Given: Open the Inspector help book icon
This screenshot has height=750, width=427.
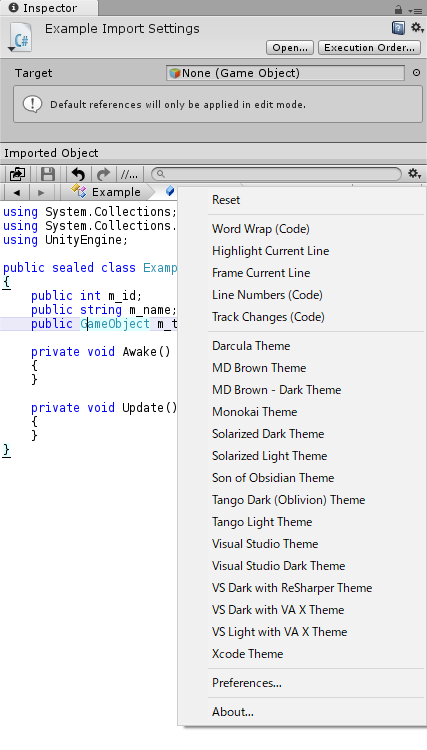Looking at the screenshot, I should tap(398, 28).
